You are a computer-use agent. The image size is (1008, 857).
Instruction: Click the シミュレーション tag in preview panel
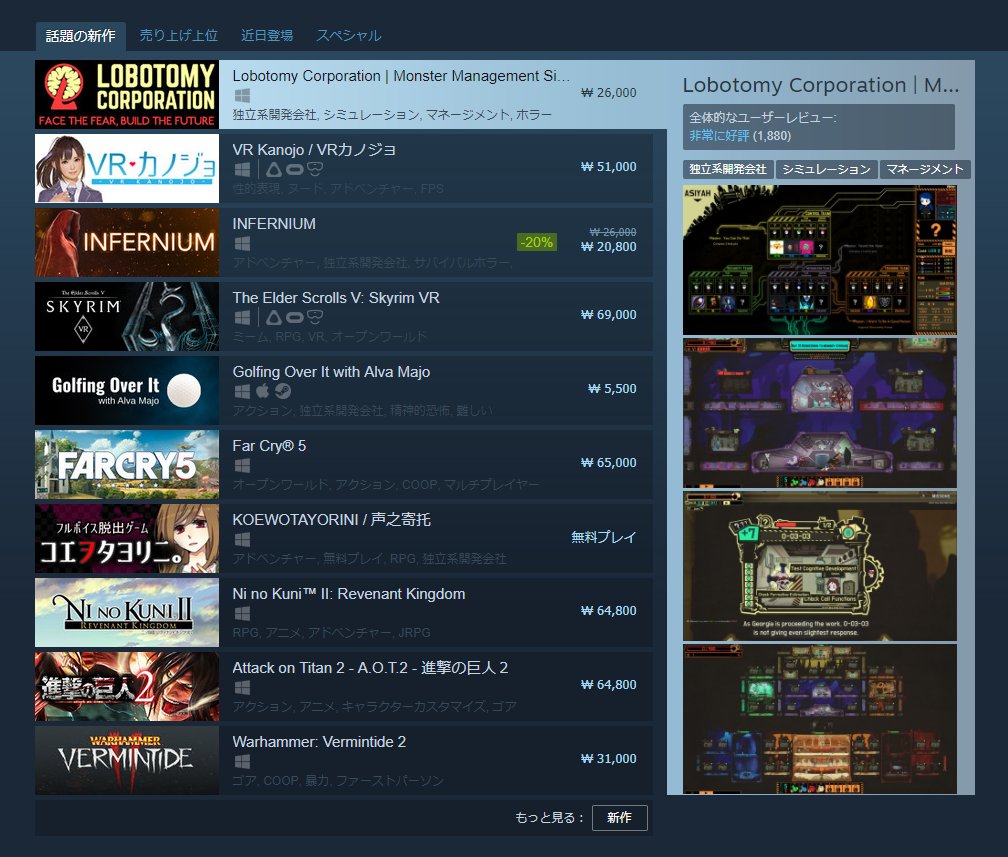click(x=826, y=169)
